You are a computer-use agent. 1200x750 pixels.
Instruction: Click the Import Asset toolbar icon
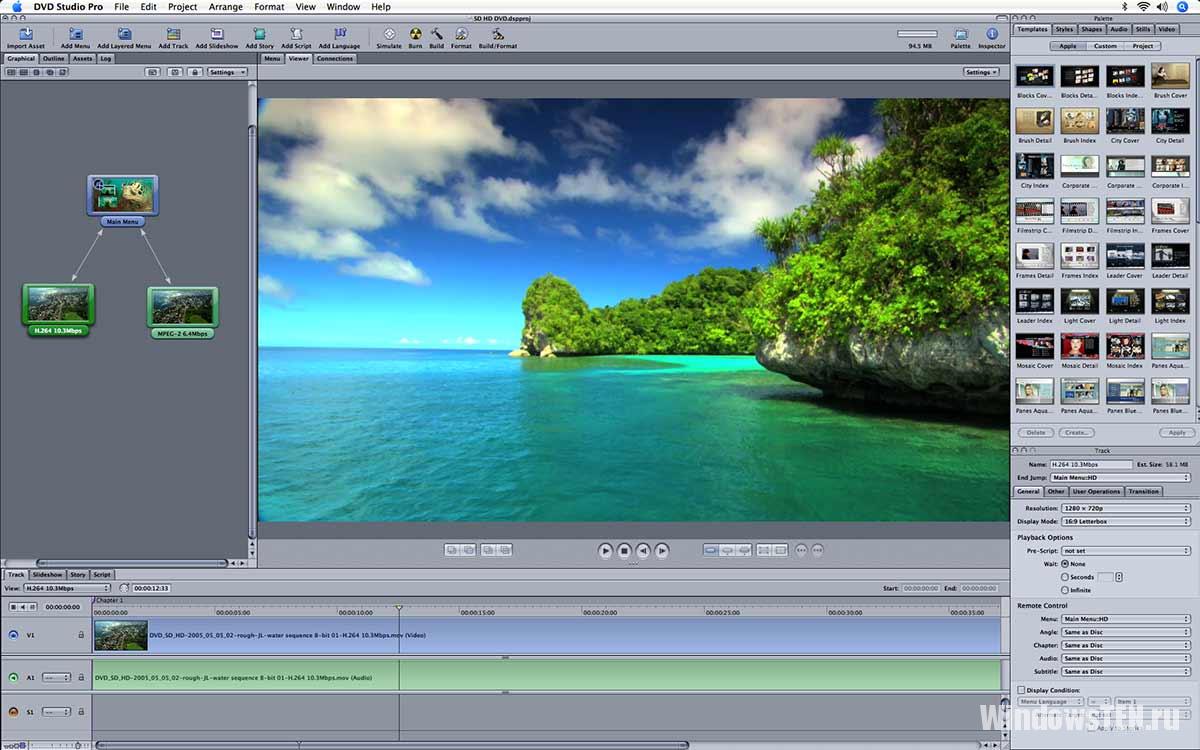[x=25, y=35]
